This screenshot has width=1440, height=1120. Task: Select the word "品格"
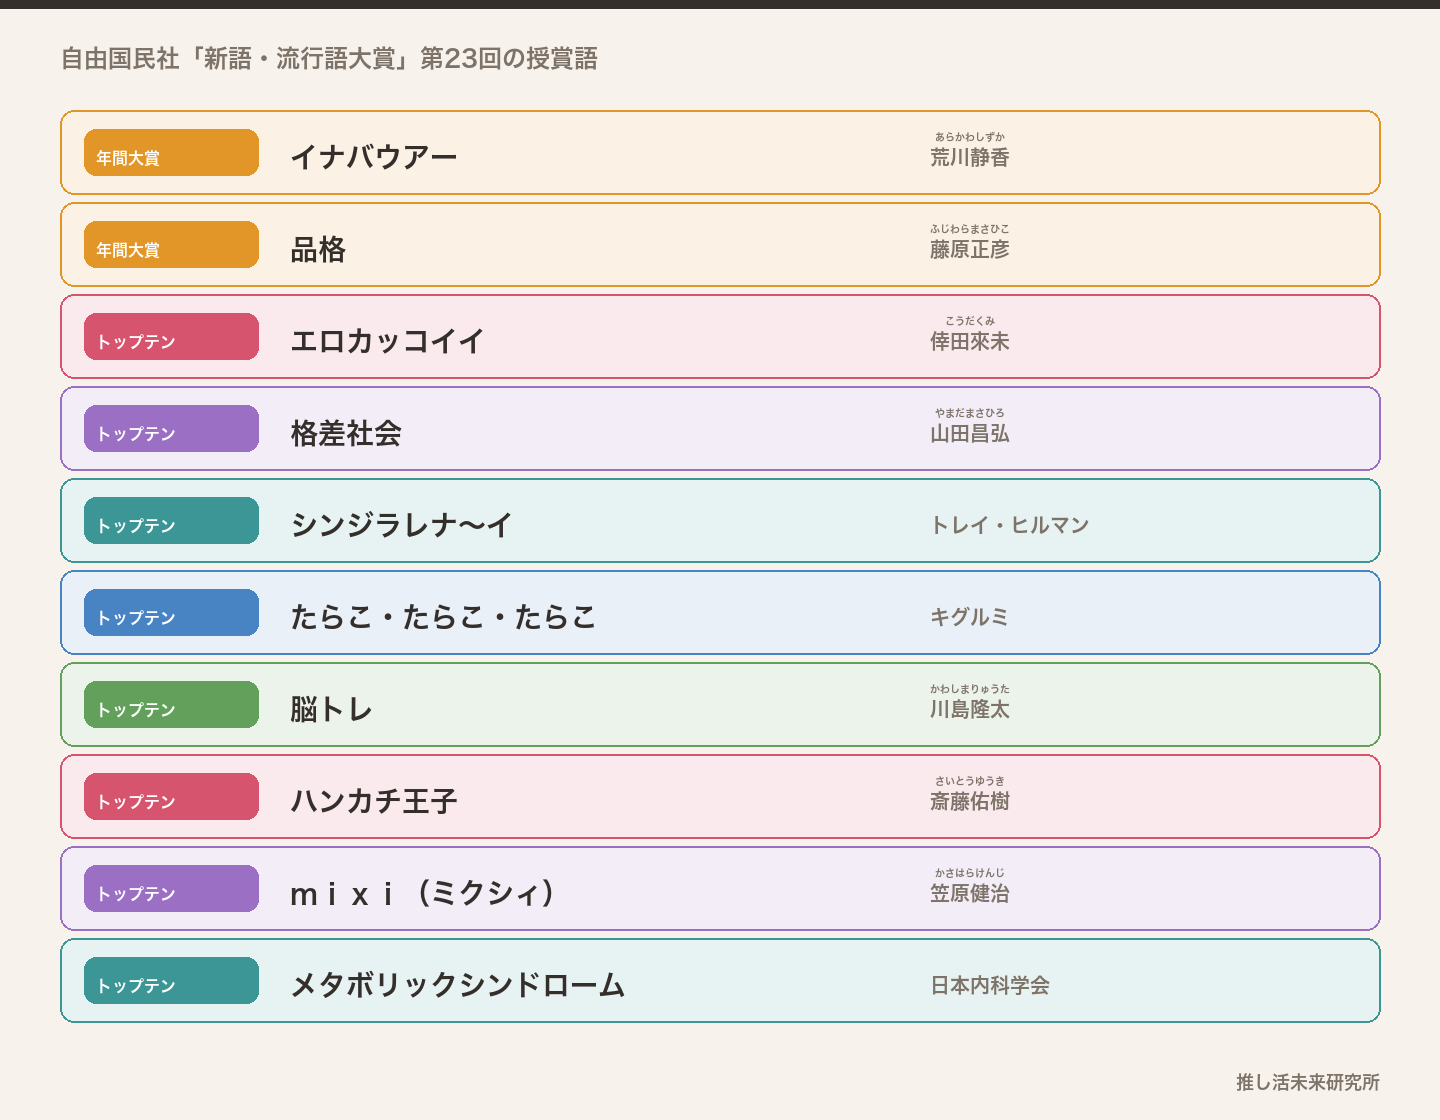(318, 249)
